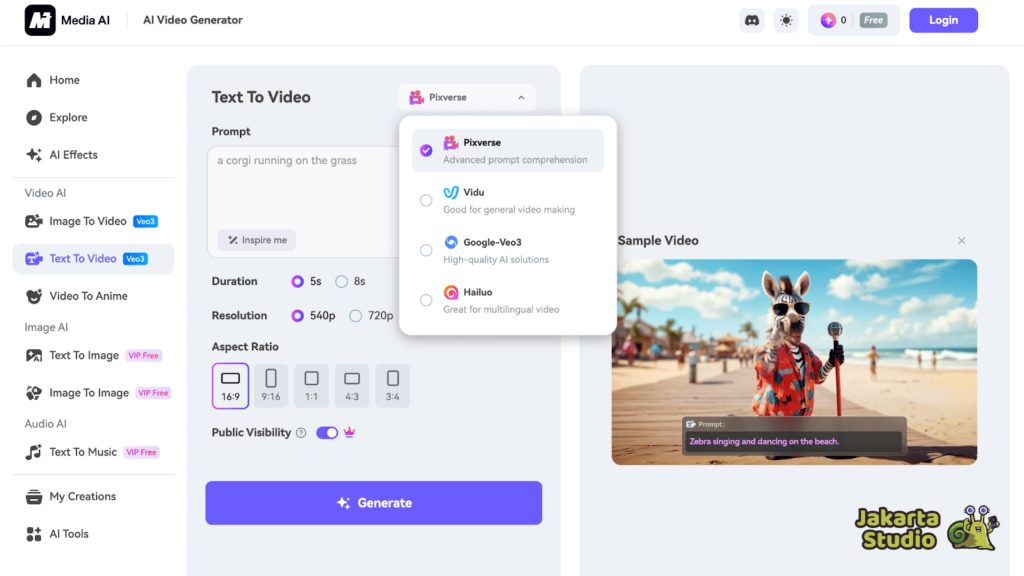Toggle the Public Visibility switch
The height and width of the screenshot is (576, 1024).
tap(327, 433)
